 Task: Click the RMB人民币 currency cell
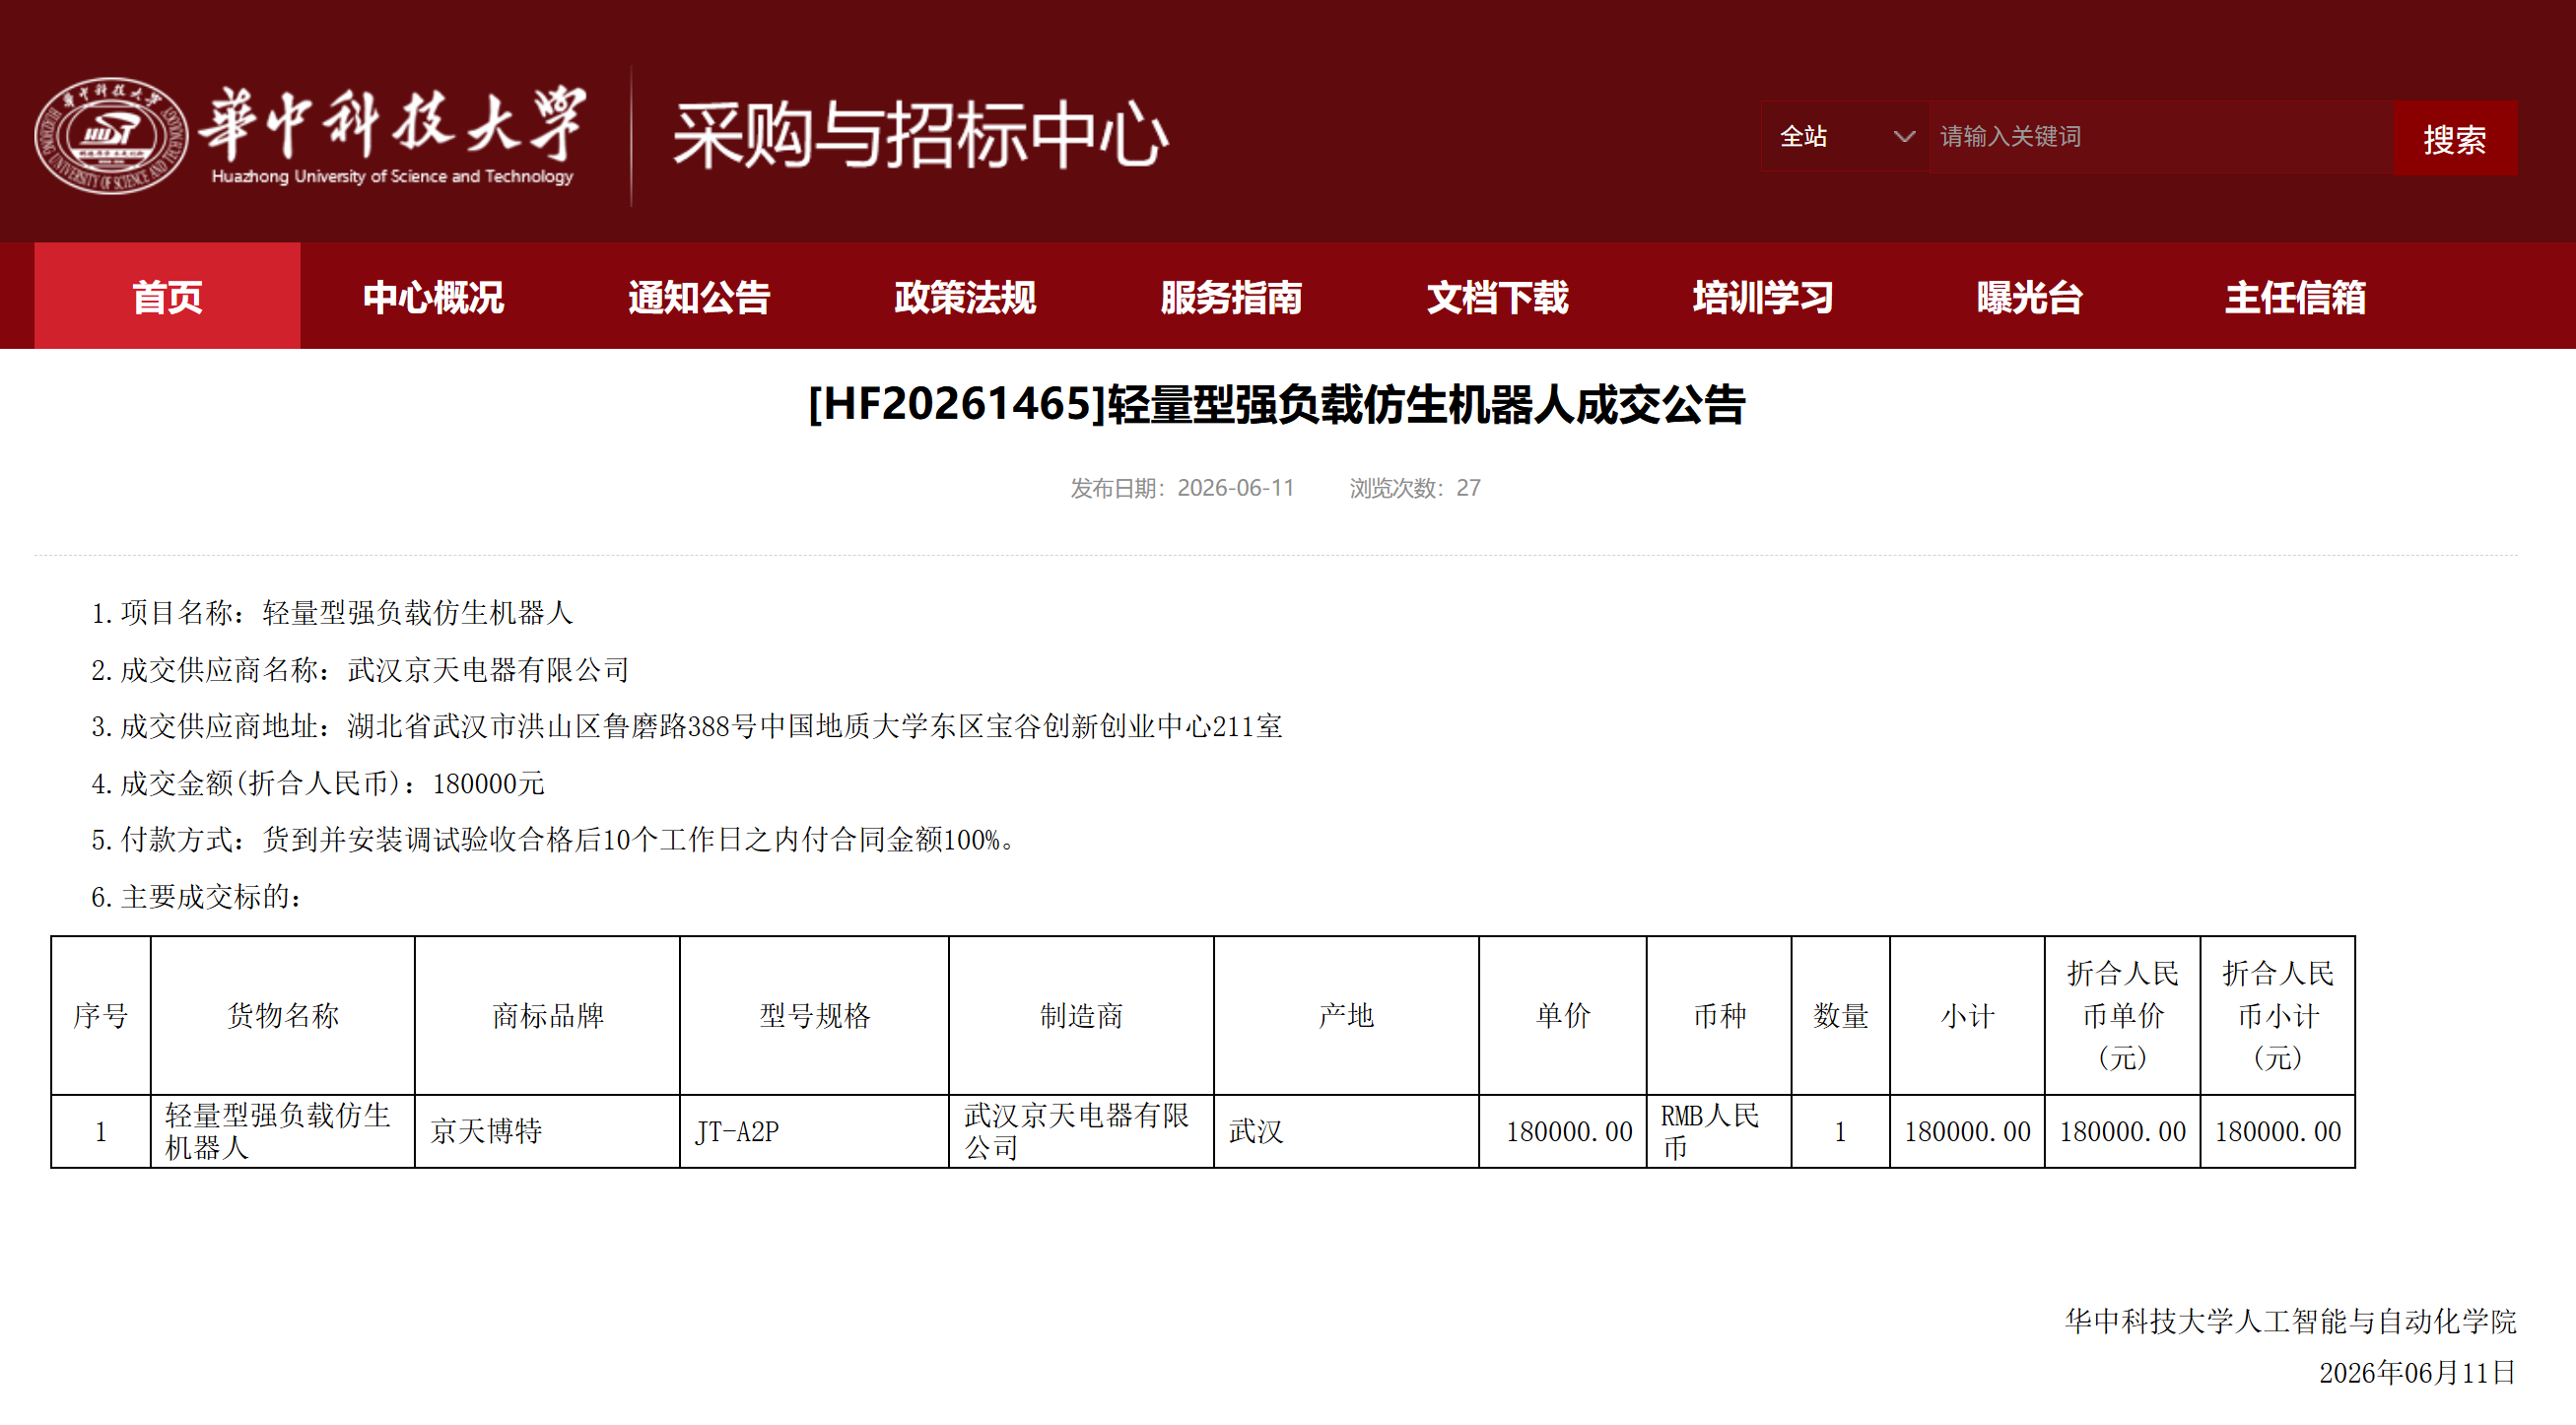click(x=1720, y=1132)
